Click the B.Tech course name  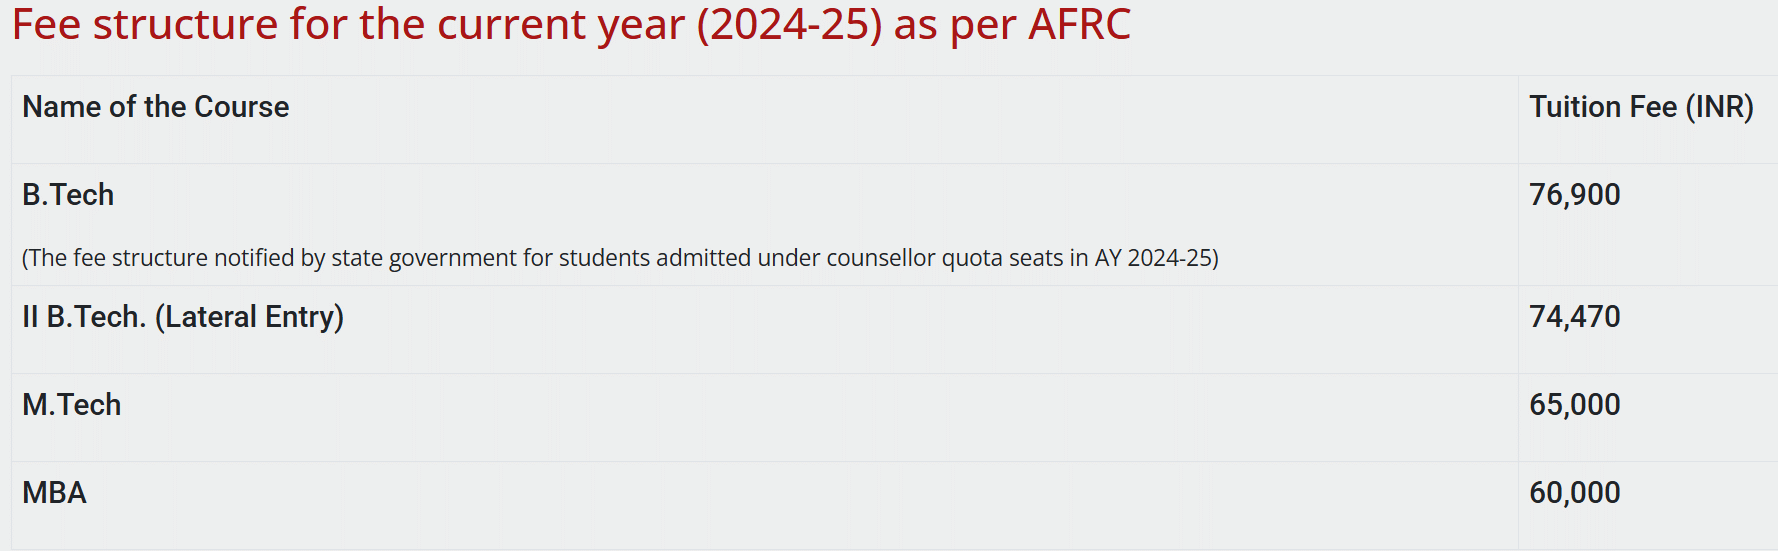68,195
